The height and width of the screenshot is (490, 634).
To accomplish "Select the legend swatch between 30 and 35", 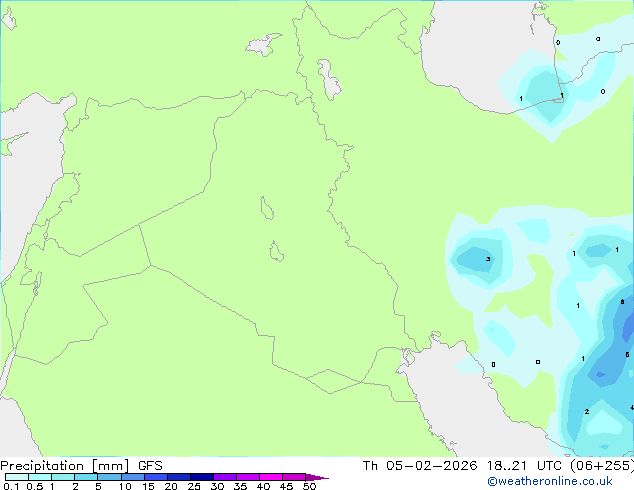I will (225, 477).
